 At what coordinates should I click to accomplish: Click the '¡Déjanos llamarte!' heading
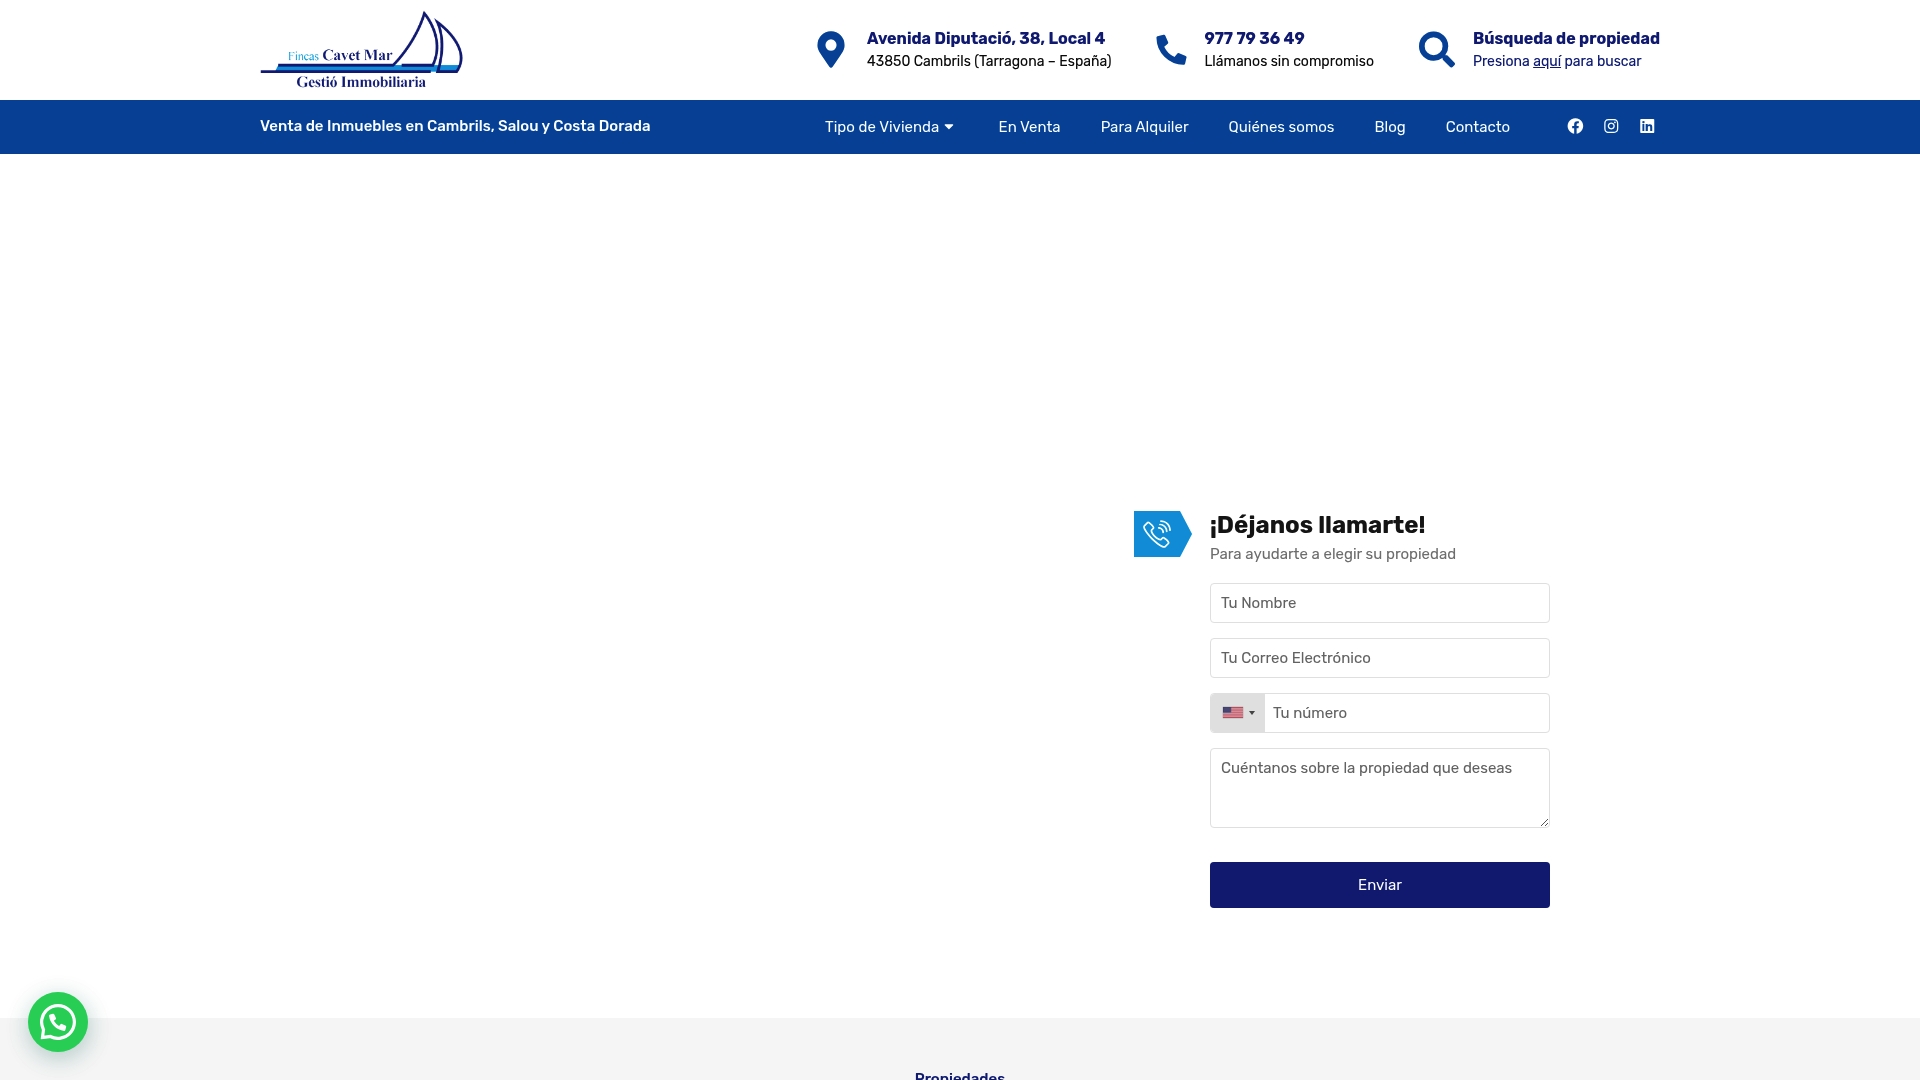pyautogui.click(x=1317, y=525)
